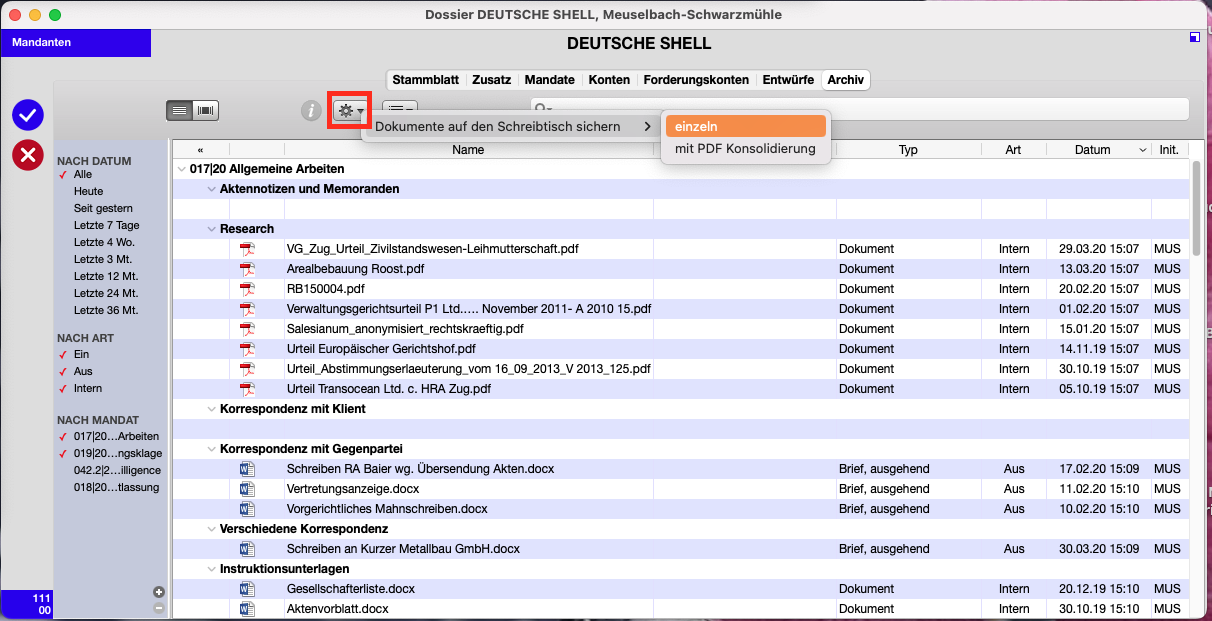Open the Forderungskonten tab
Viewport: 1212px width, 621px height.
tap(696, 80)
